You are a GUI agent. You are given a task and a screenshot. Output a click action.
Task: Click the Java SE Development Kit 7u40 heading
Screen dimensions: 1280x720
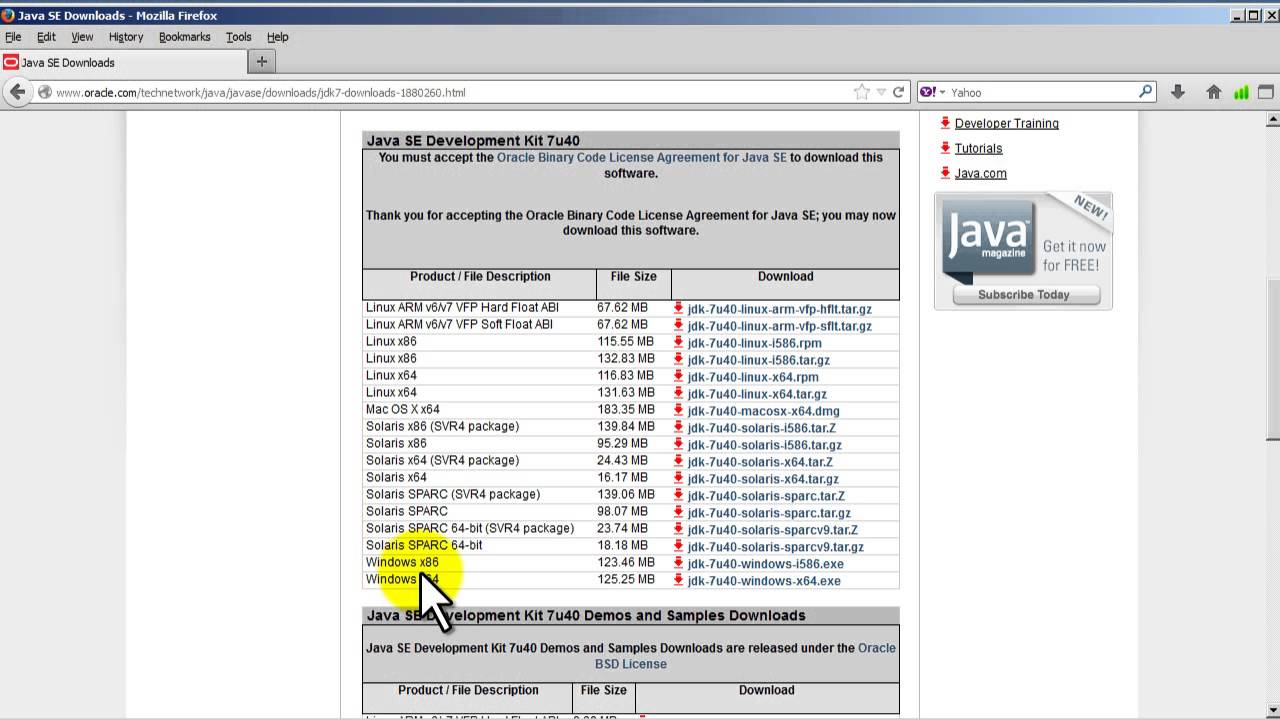[473, 140]
